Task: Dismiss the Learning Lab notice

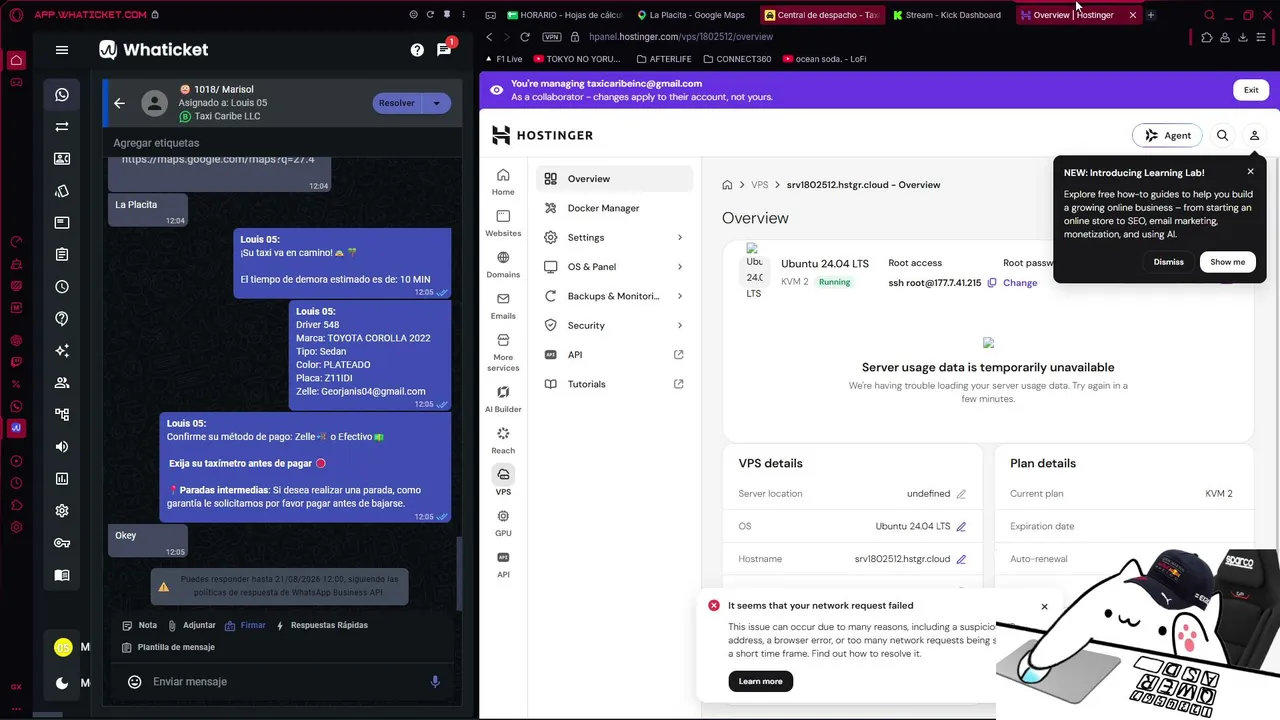Action: pos(1168,262)
